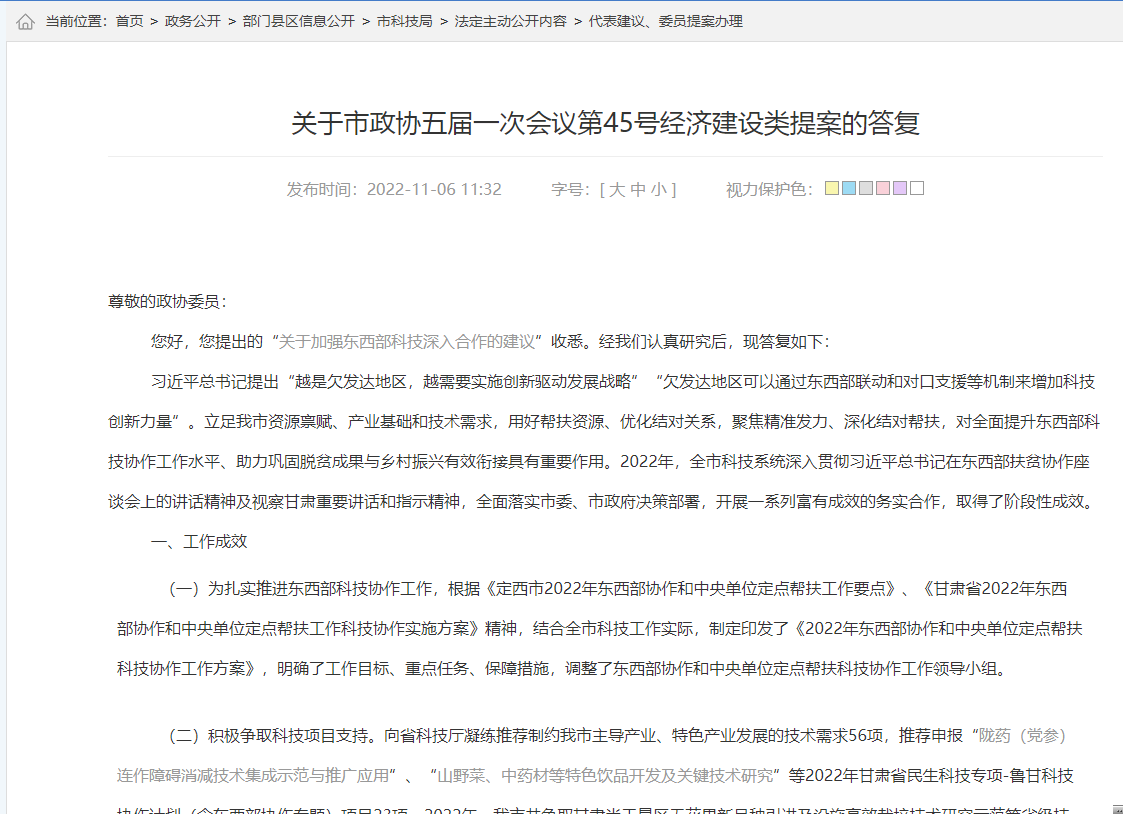Click the home icon beside 当前位置

pos(26,20)
